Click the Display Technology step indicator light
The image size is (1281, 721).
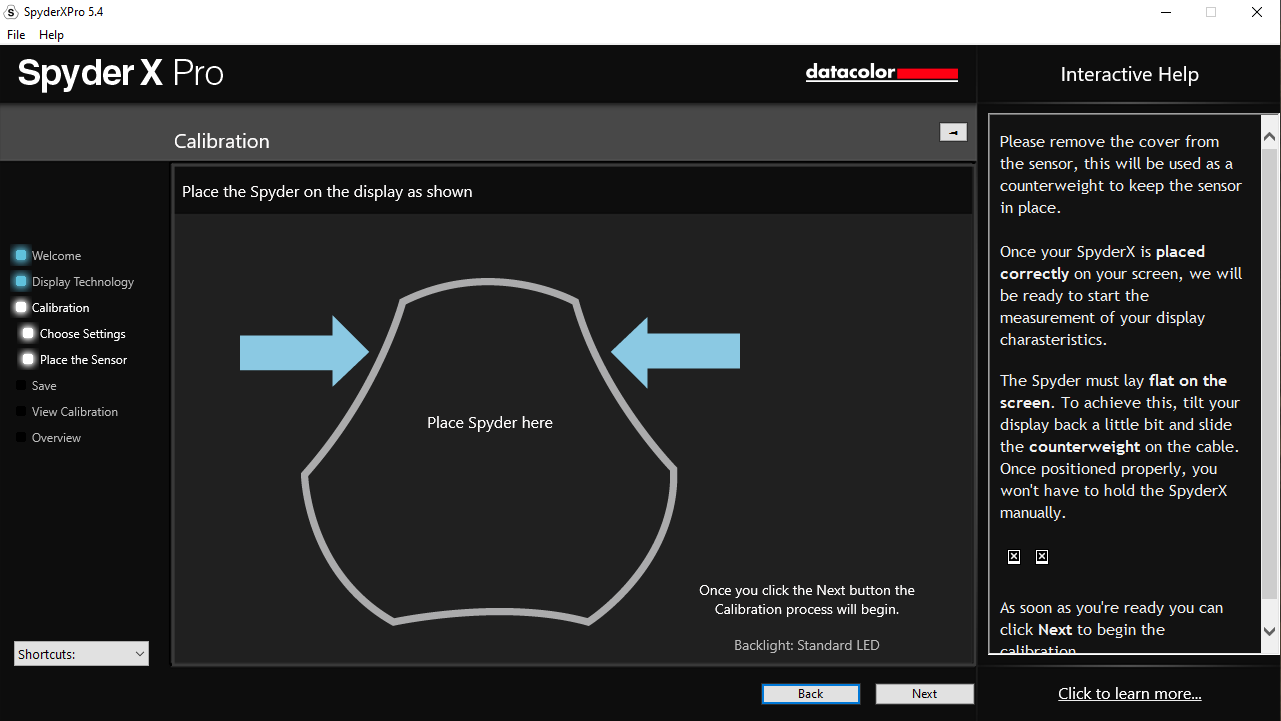click(x=21, y=282)
